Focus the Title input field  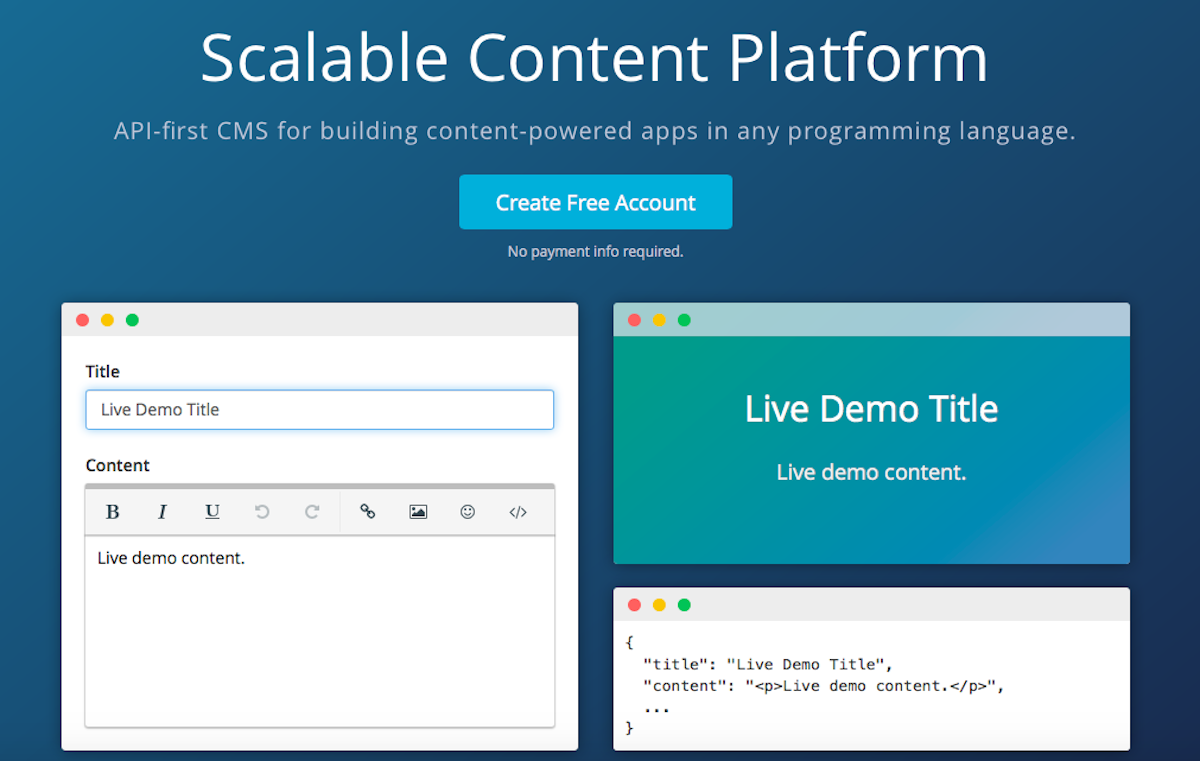point(320,410)
